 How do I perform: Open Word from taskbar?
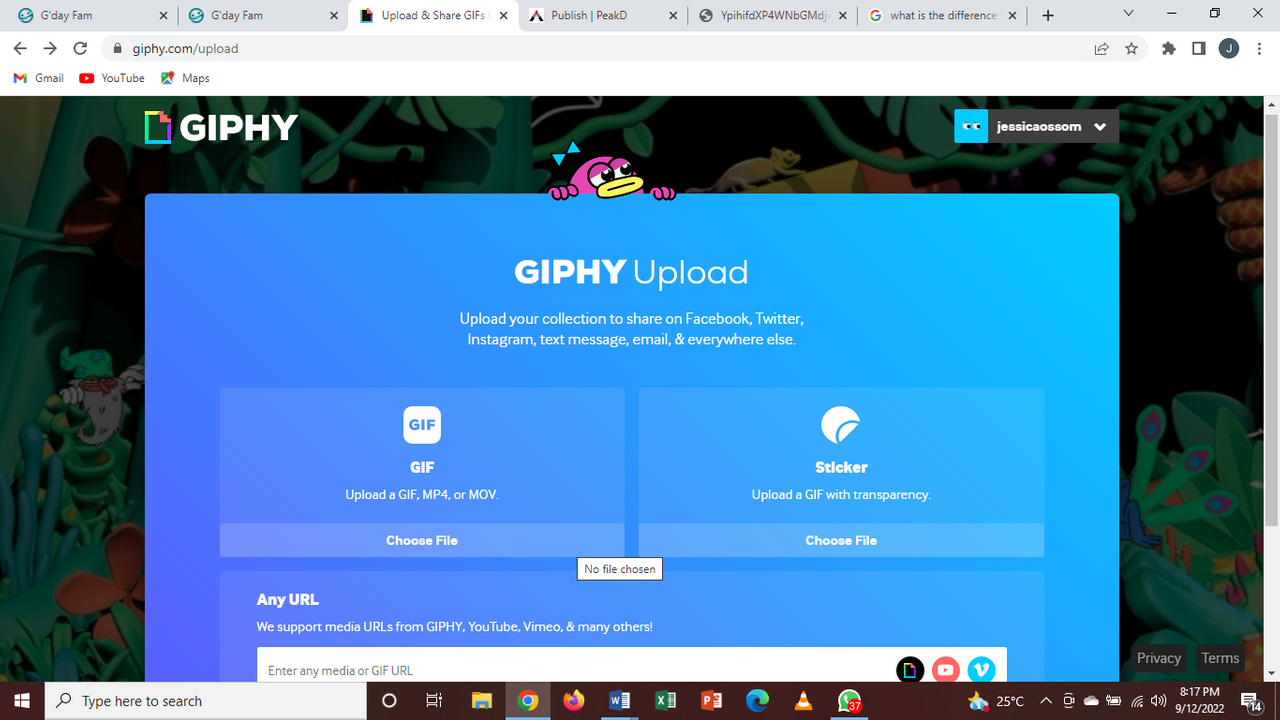coord(619,701)
